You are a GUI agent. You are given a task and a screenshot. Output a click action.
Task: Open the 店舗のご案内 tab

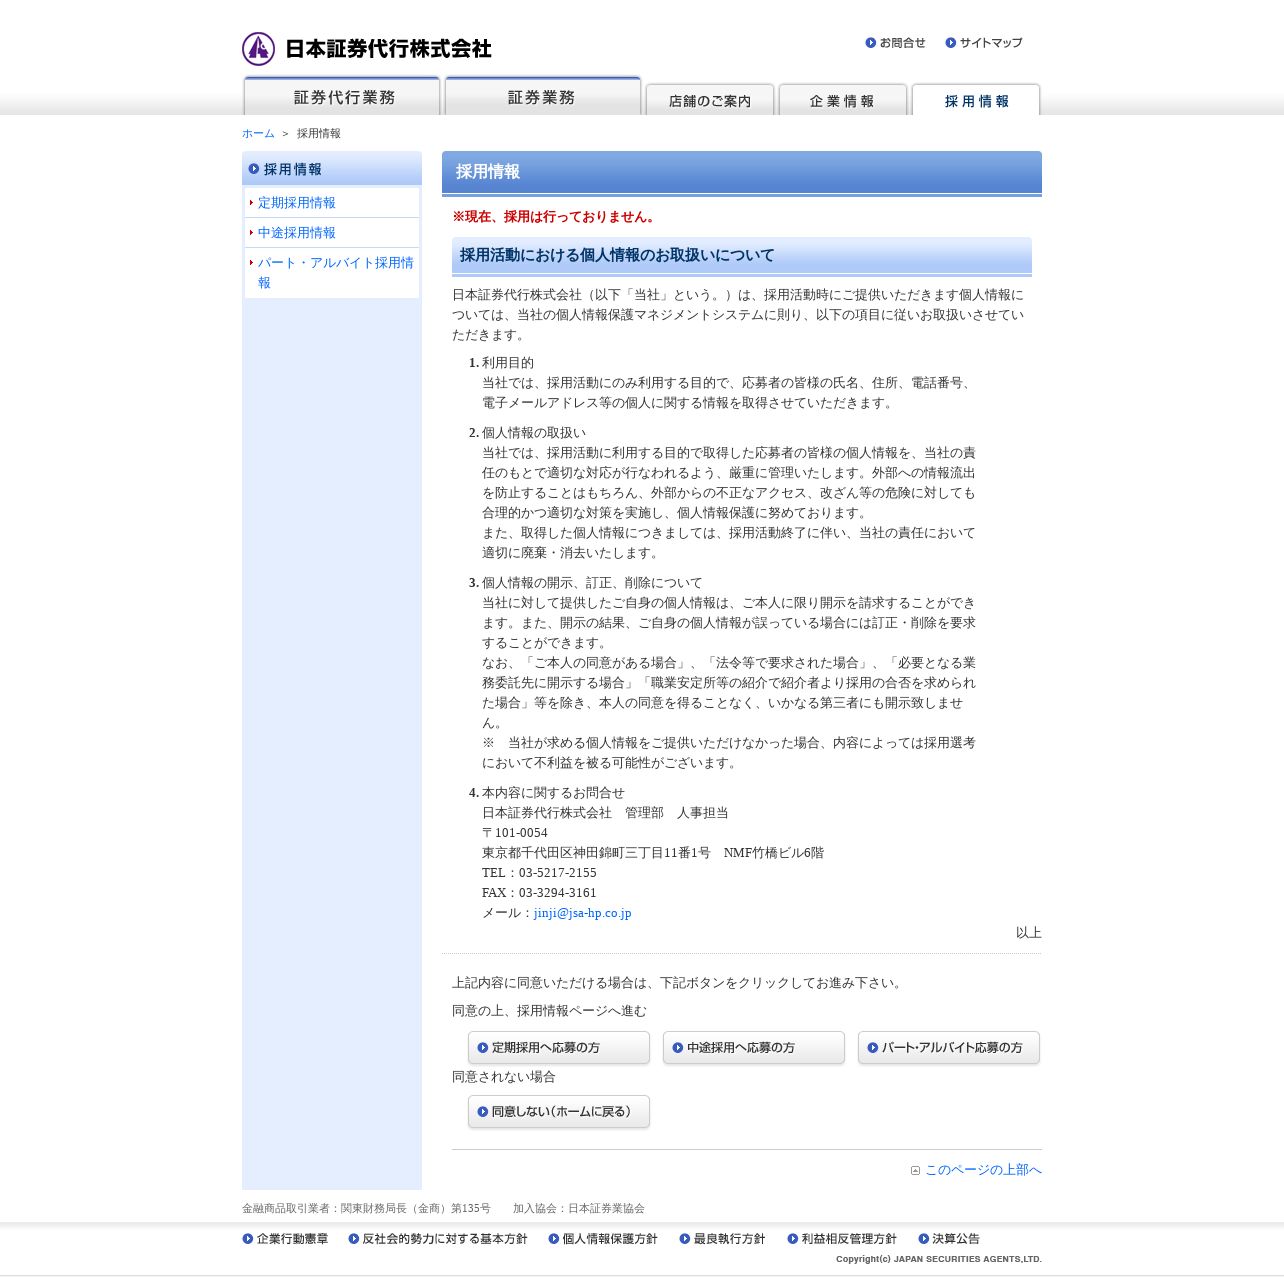[710, 100]
